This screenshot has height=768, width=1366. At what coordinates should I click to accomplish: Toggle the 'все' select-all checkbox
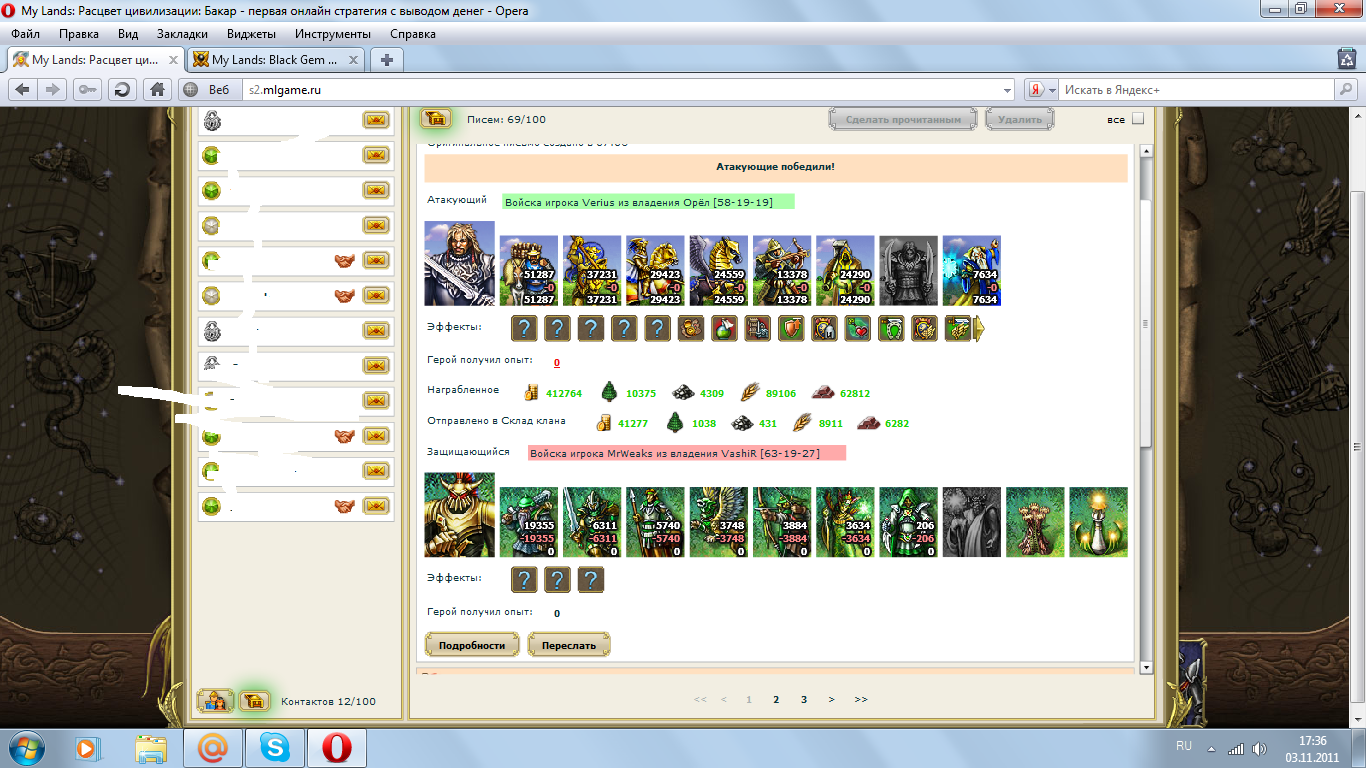pos(1137,120)
